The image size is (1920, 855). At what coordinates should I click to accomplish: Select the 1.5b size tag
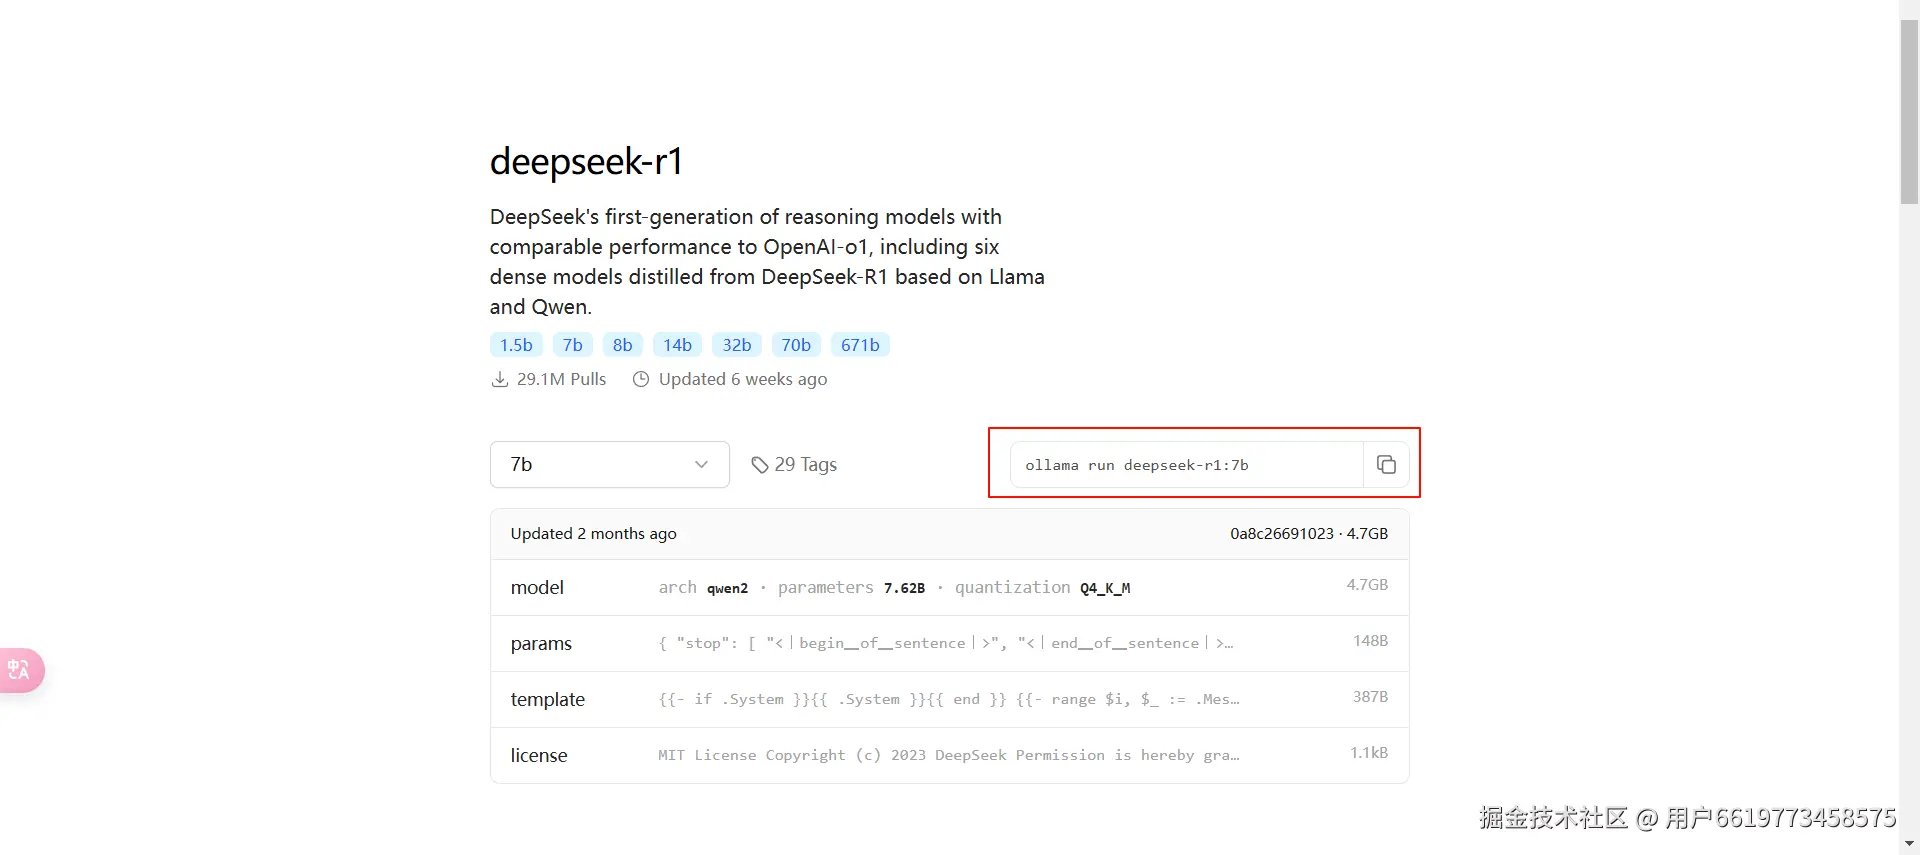click(516, 345)
